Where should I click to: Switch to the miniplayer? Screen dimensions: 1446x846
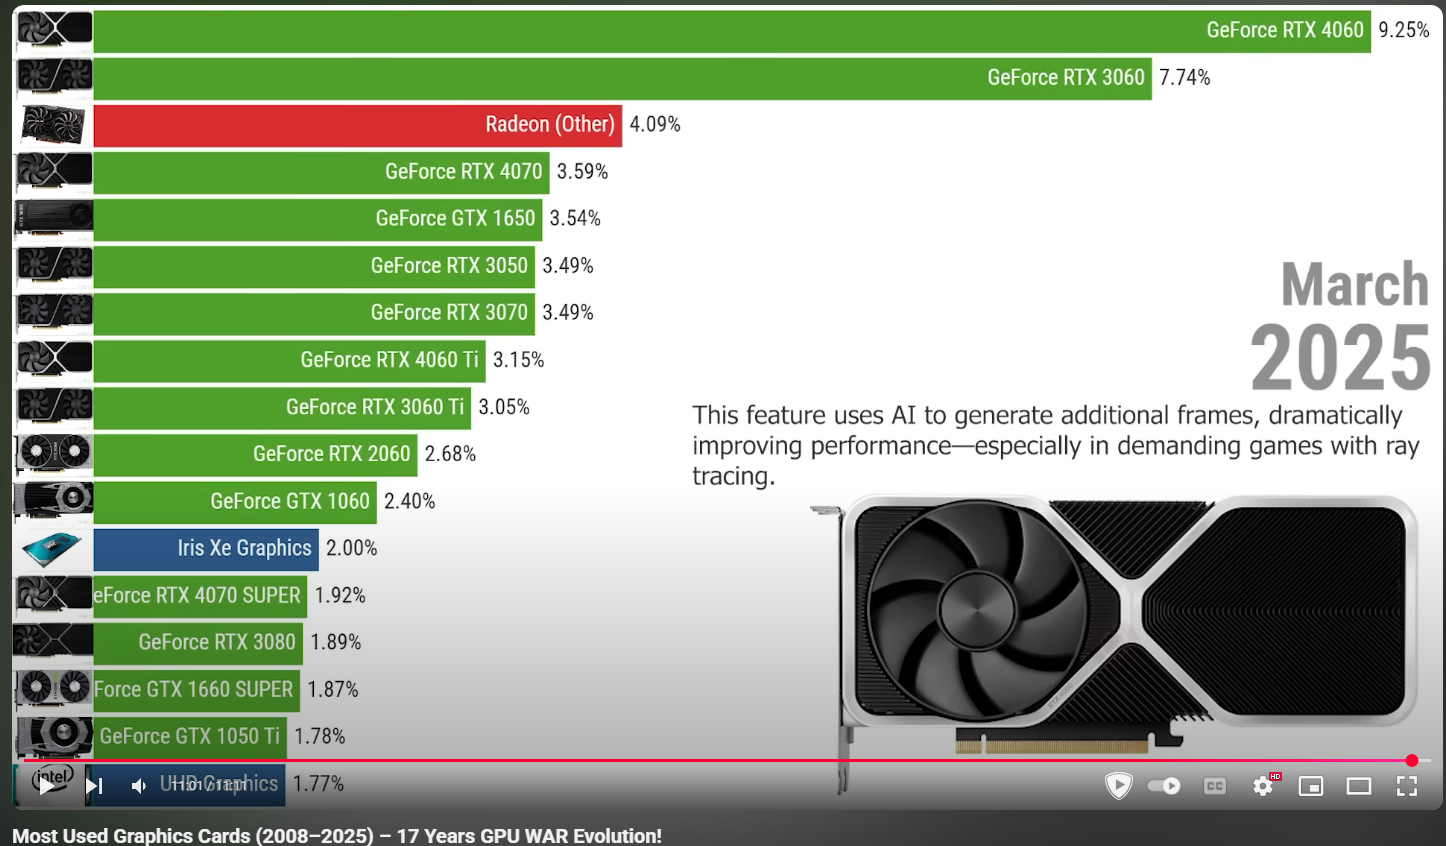click(x=1311, y=786)
